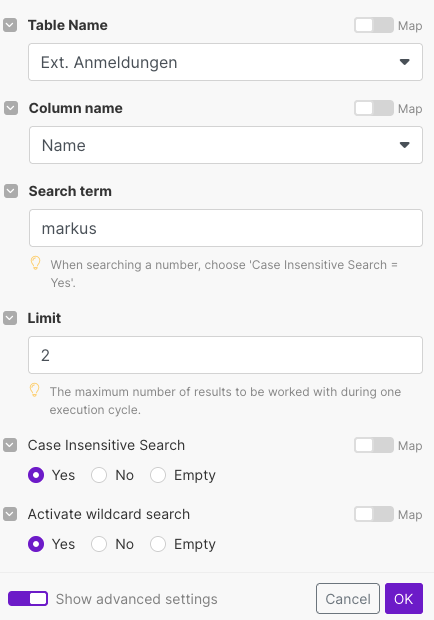Viewport: 434px width, 620px height.
Task: Click chevron icon beside Activate wildcard search
Action: (10, 514)
